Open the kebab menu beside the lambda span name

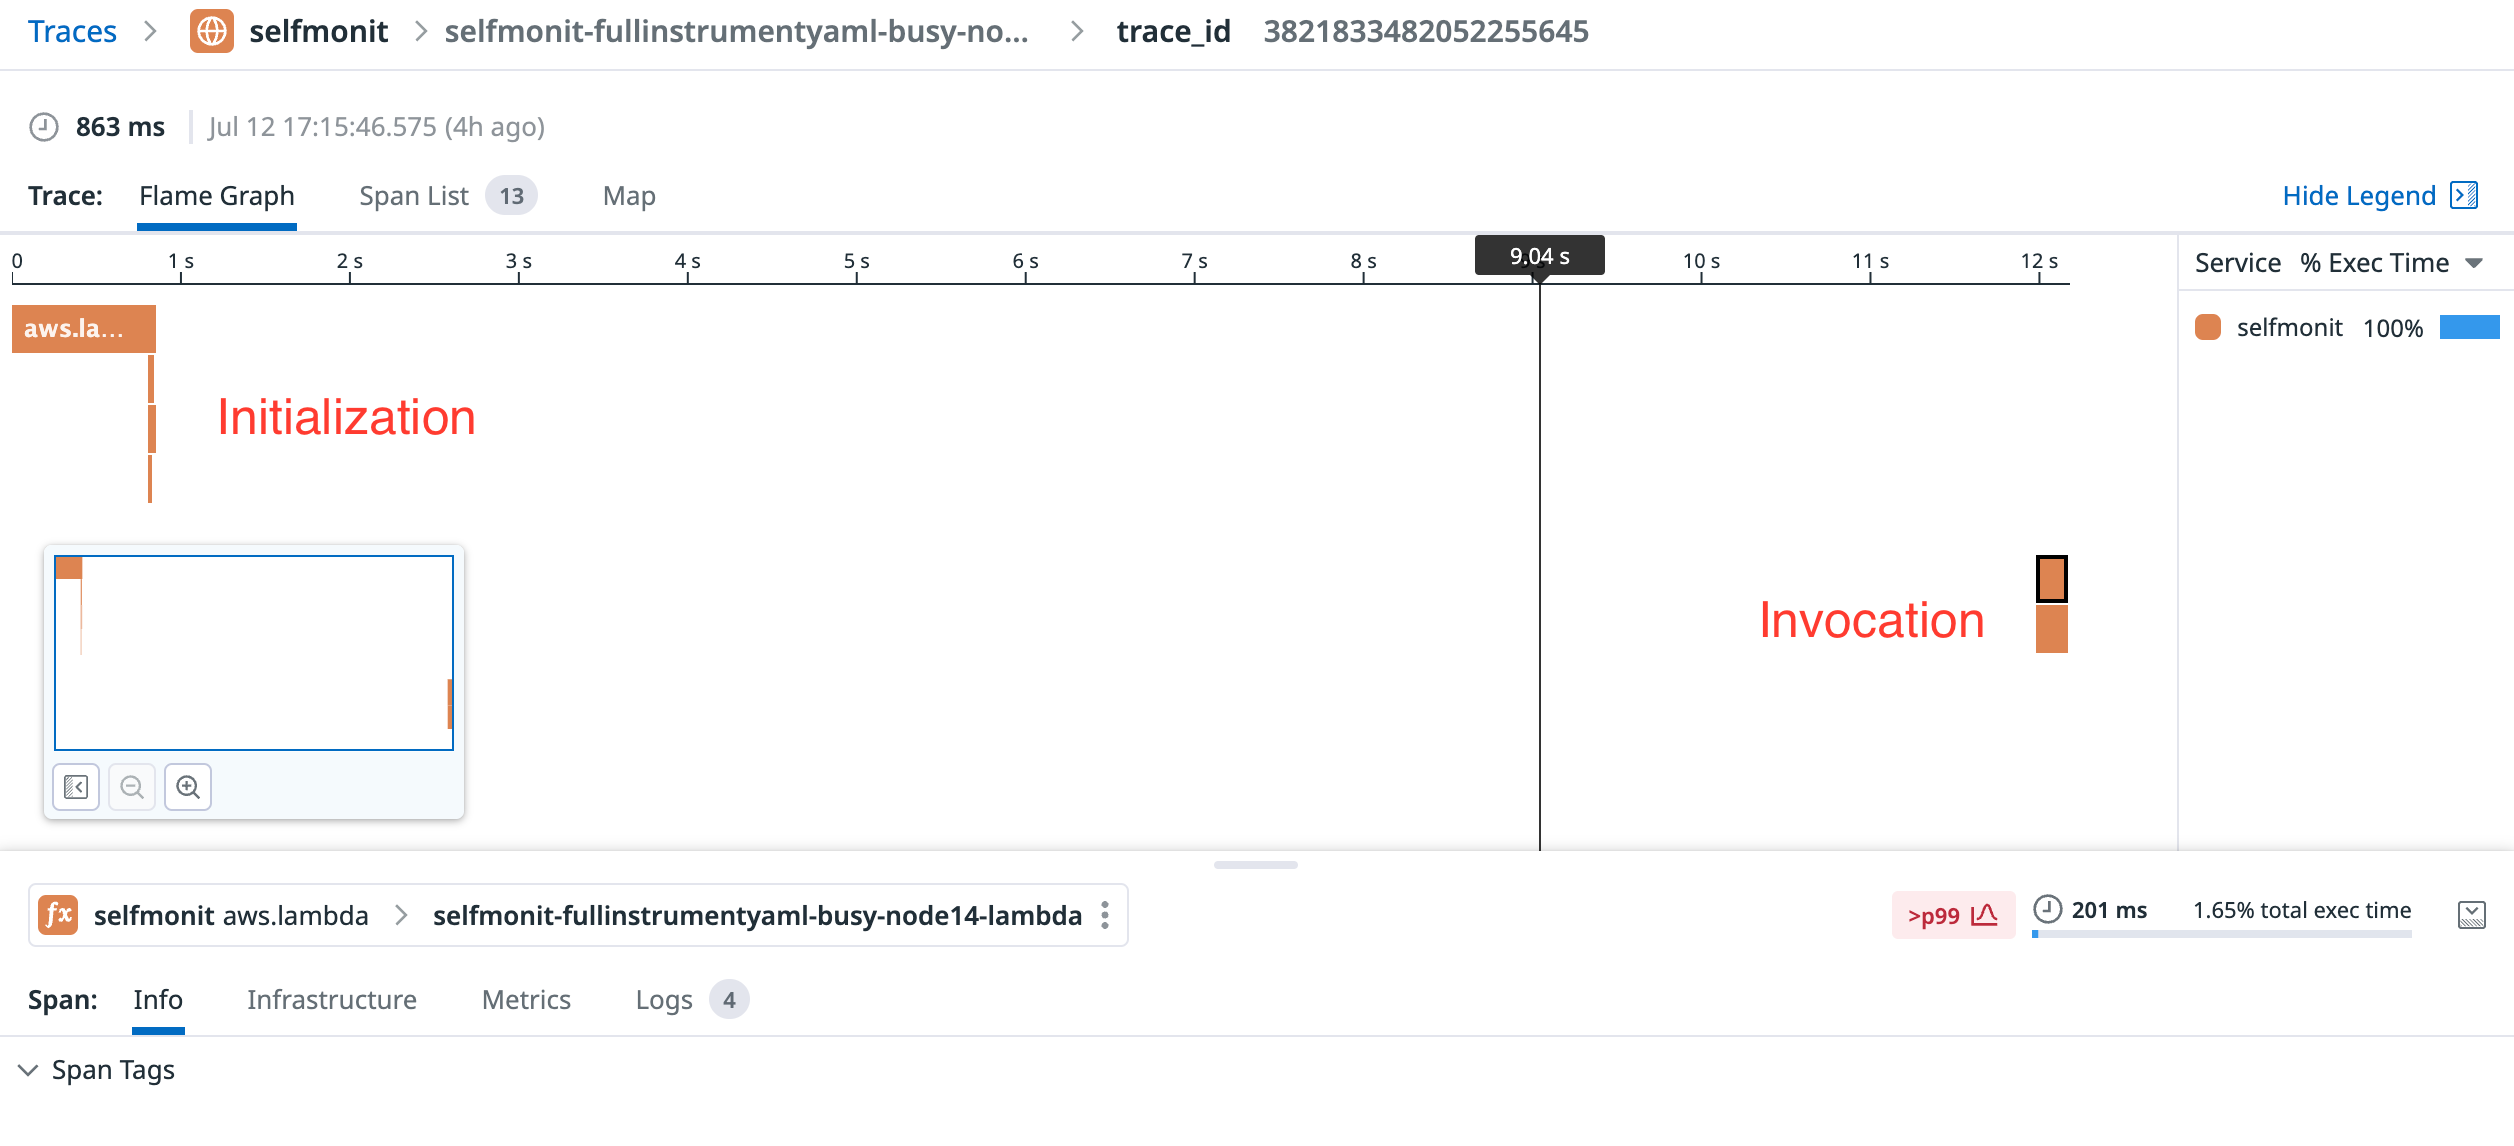[1104, 915]
